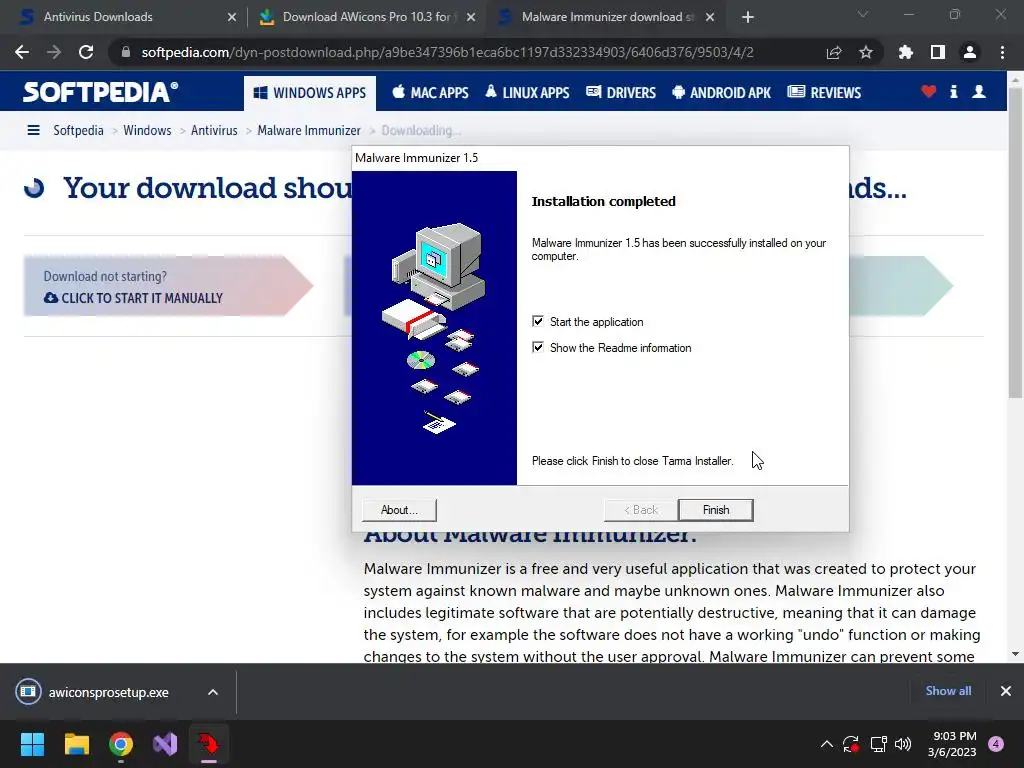Expand the awiconsprosetup.exe download options chevron
Screen dimensions: 1024x768
tap(213, 692)
